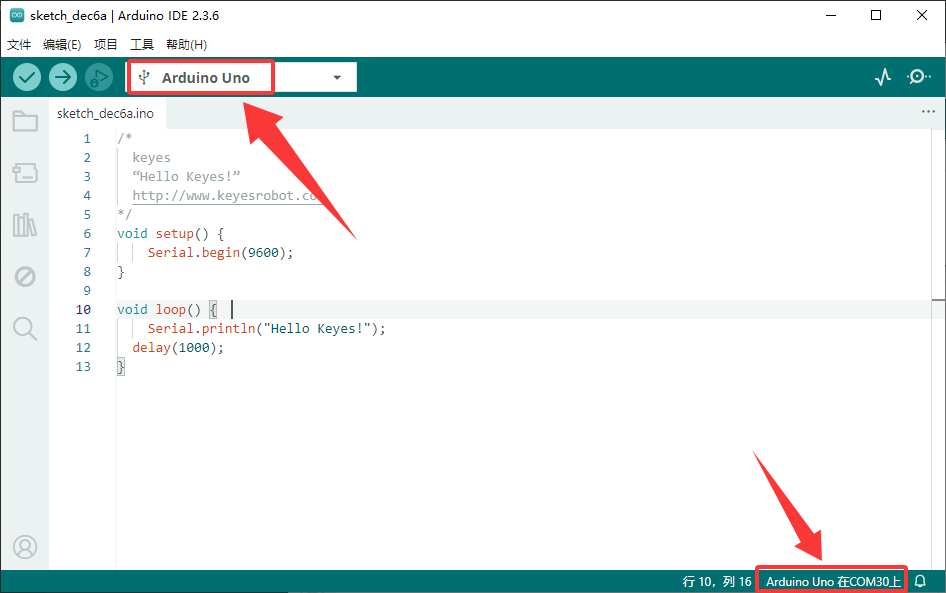The width and height of the screenshot is (946, 593).
Task: Open the Serial Plotter icon
Action: (x=883, y=77)
